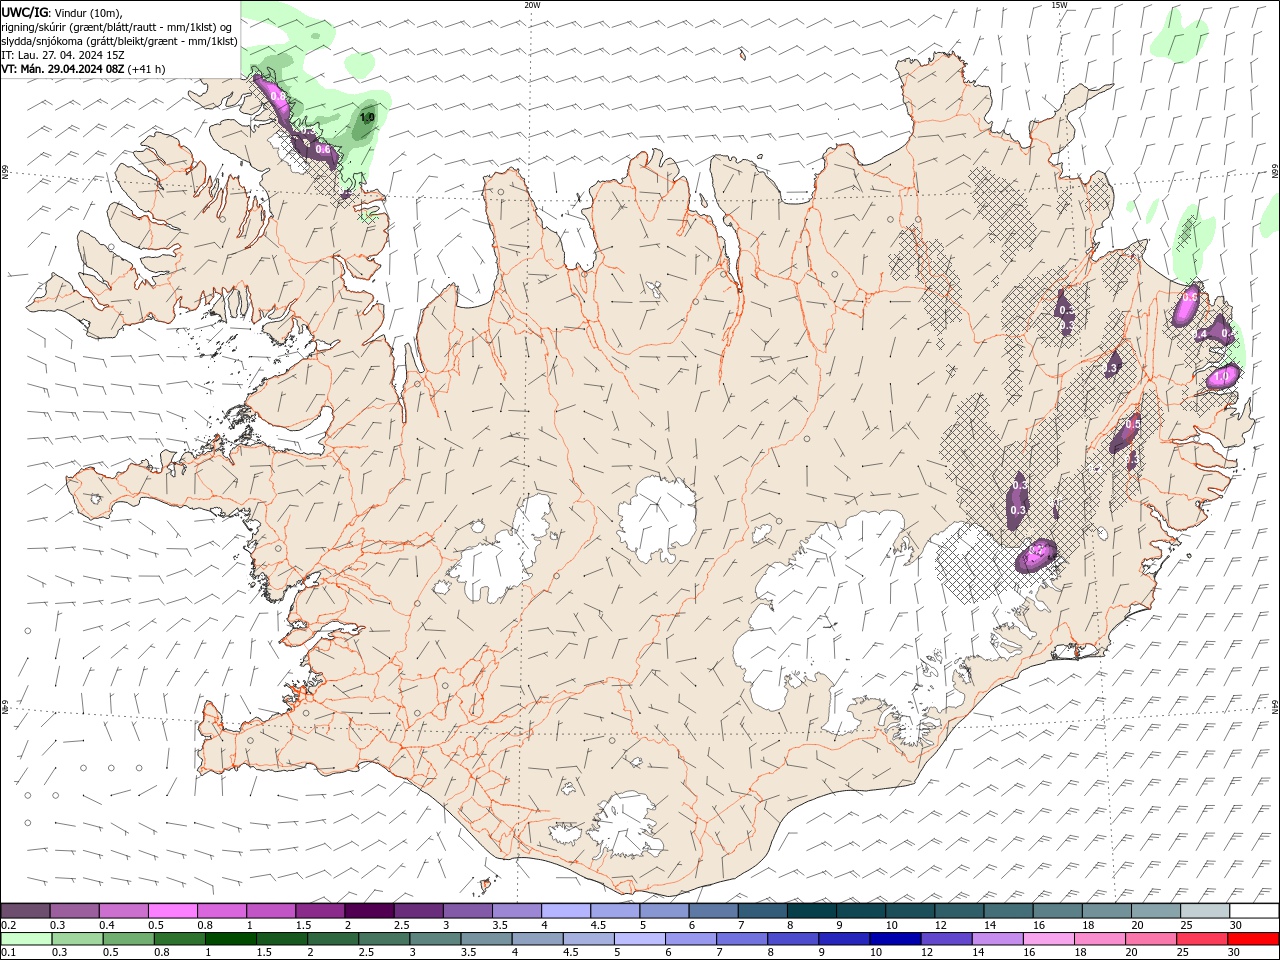Pick the light pink rain swatch at 16
Image resolution: width=1280 pixels, height=960 pixels.
tap(1050, 939)
